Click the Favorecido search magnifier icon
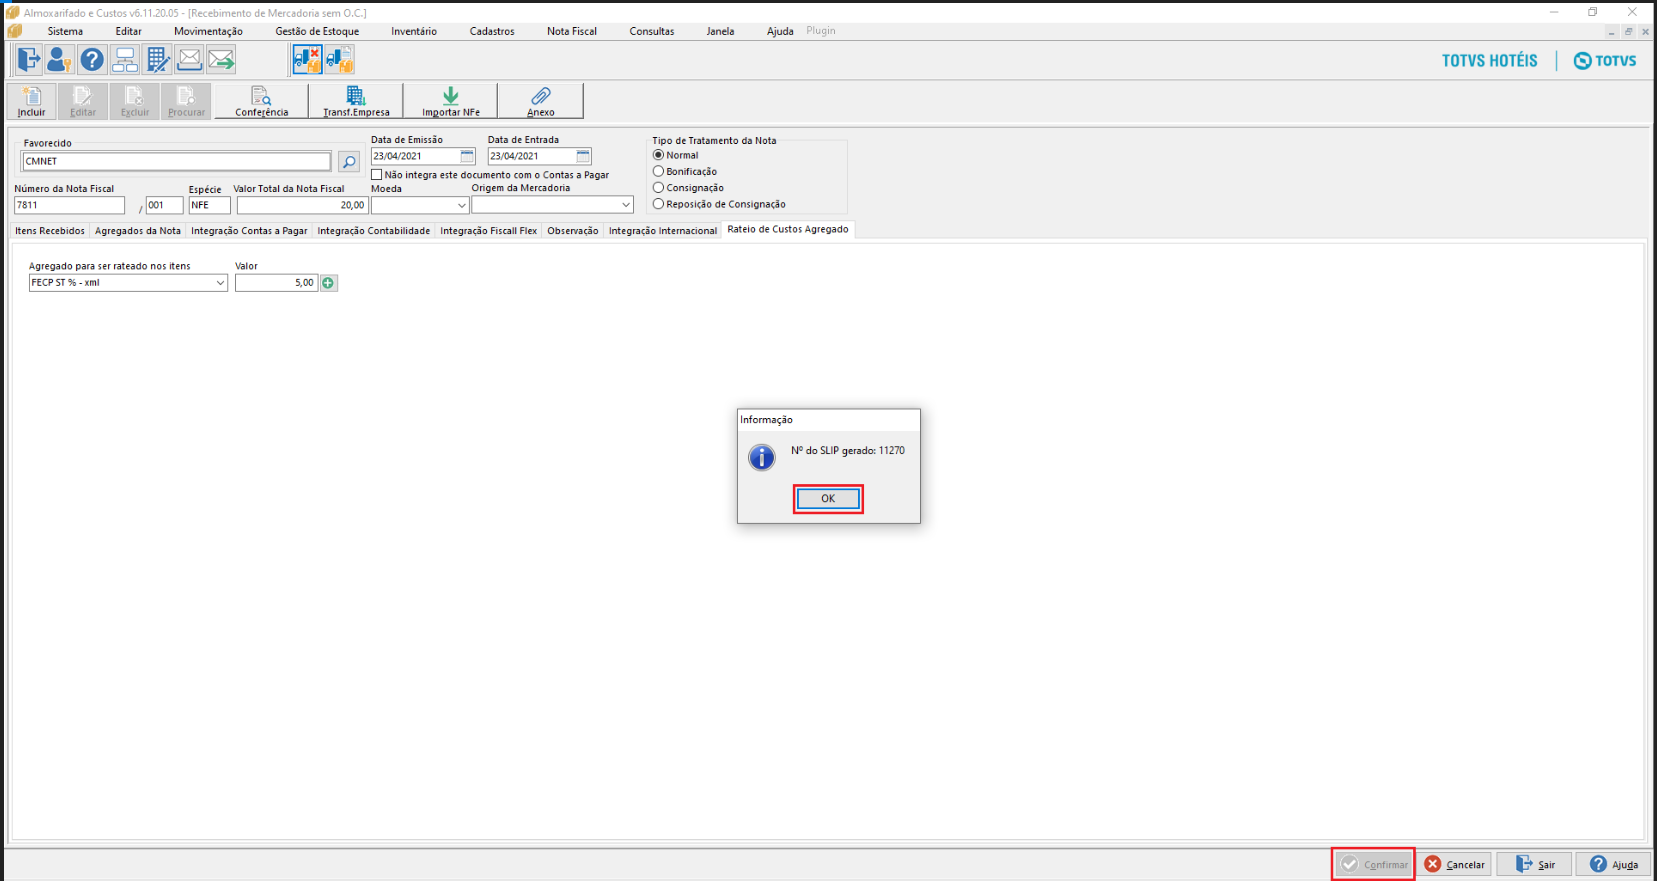The image size is (1657, 881). 349,161
